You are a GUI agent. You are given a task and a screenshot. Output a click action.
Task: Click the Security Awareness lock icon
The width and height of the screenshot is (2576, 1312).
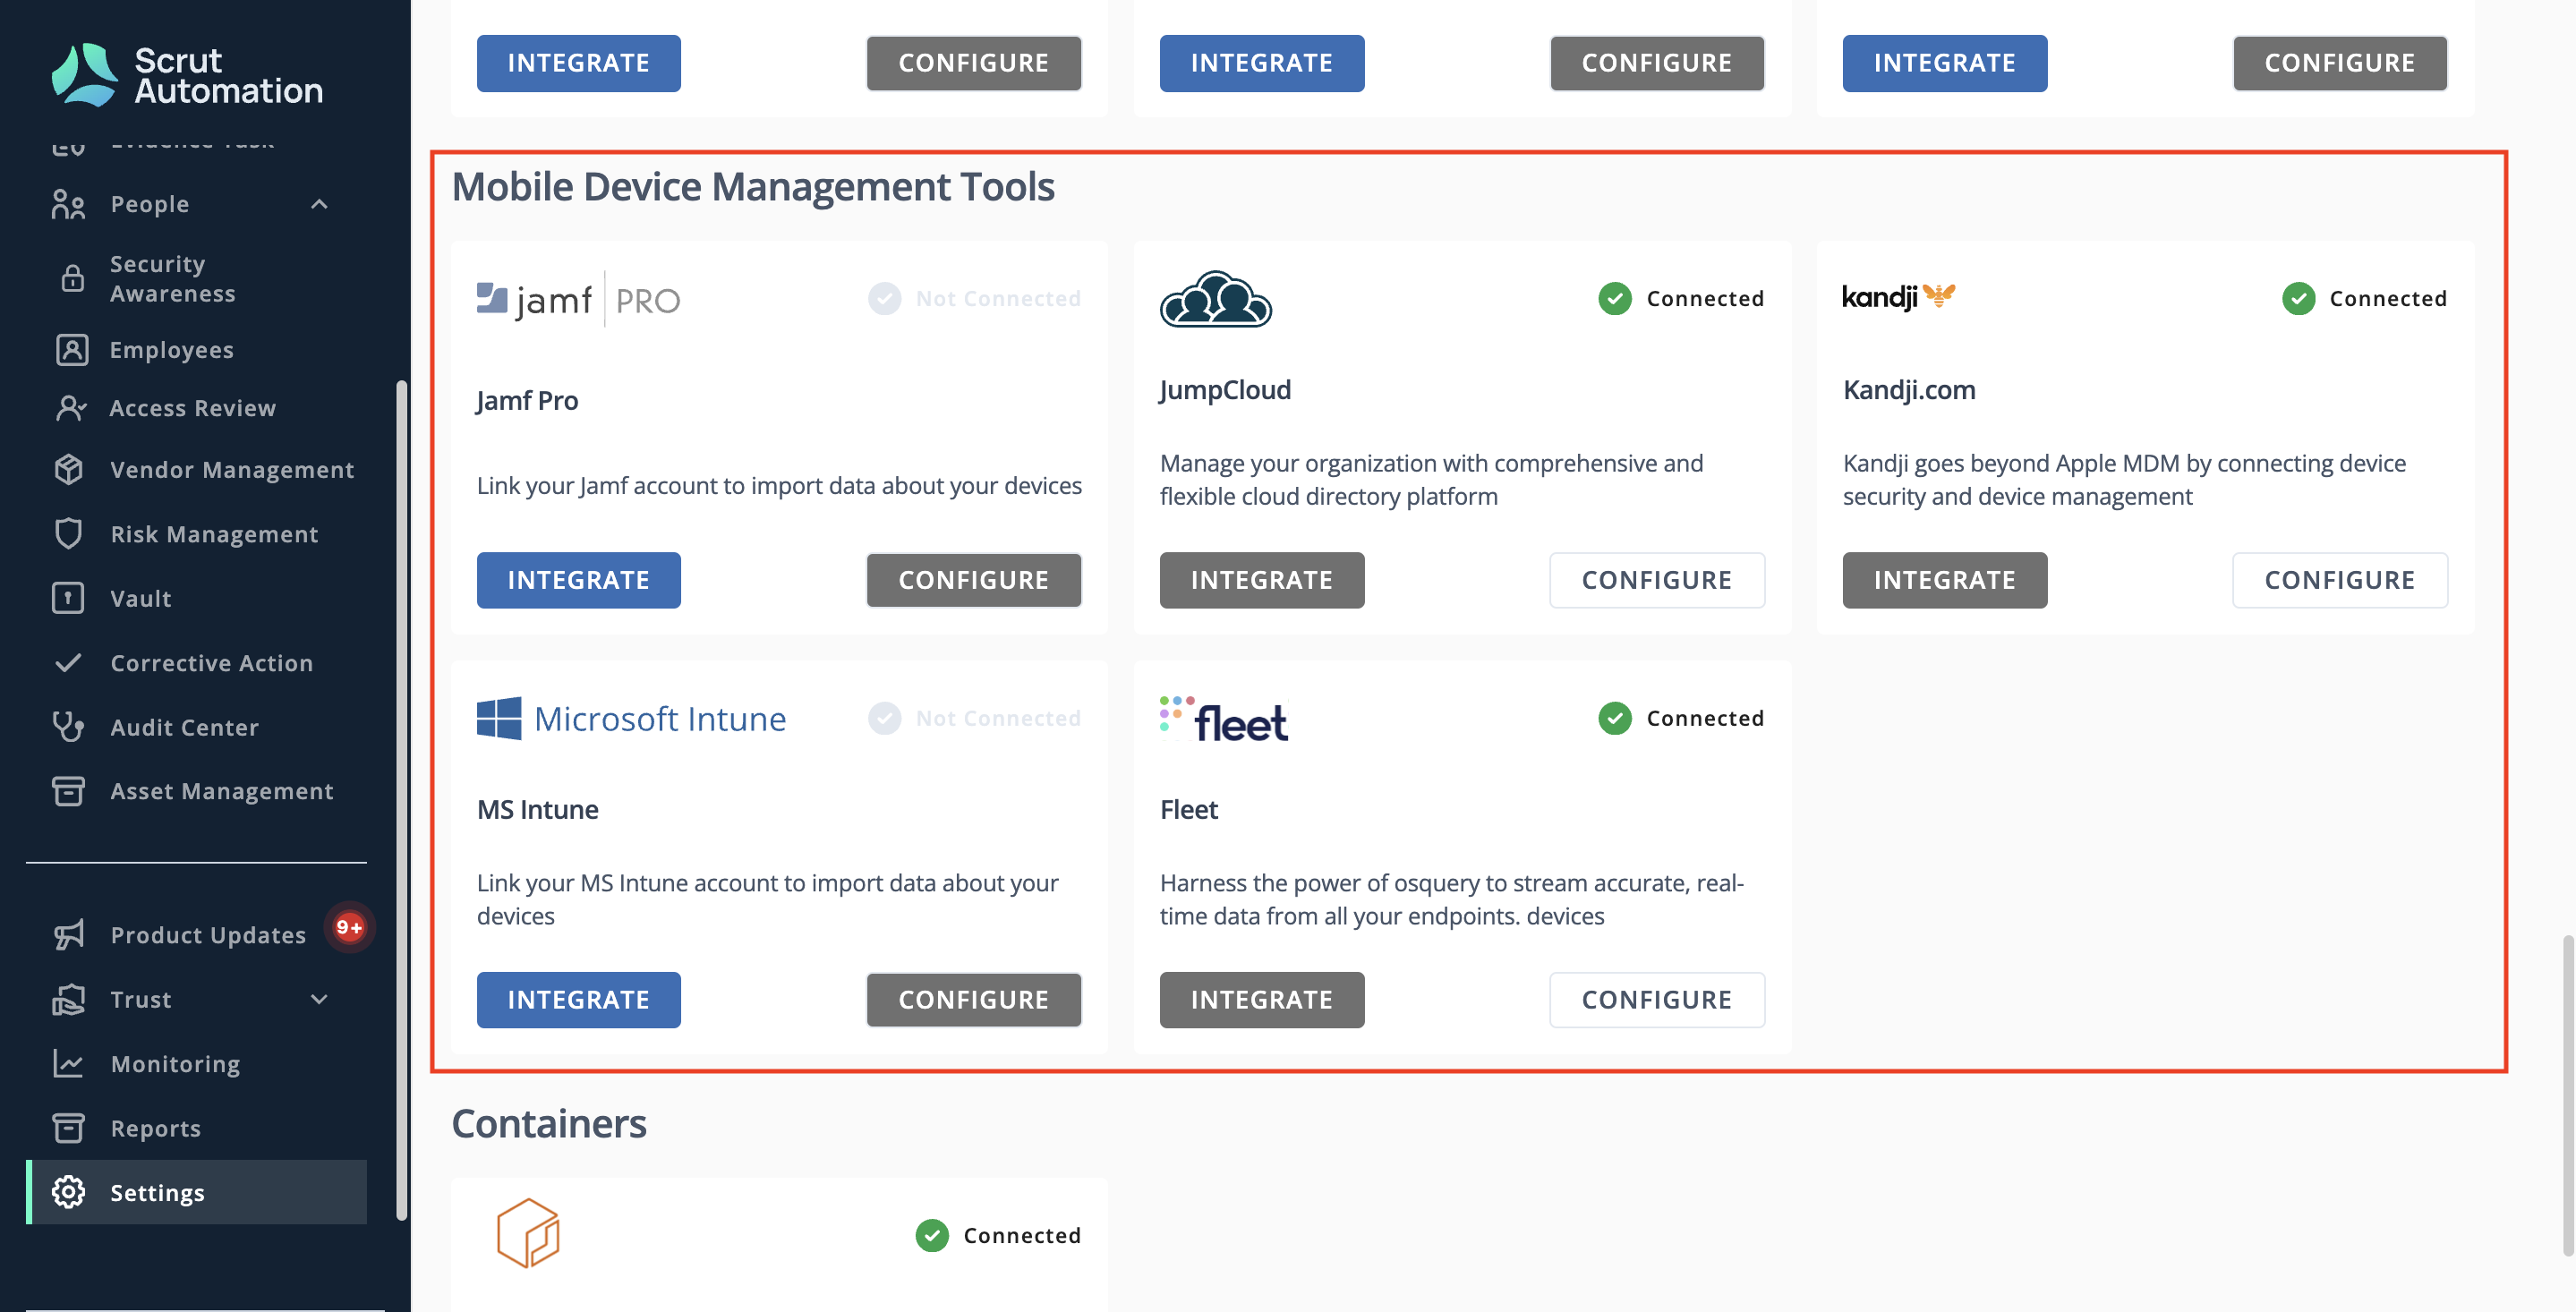click(72, 278)
